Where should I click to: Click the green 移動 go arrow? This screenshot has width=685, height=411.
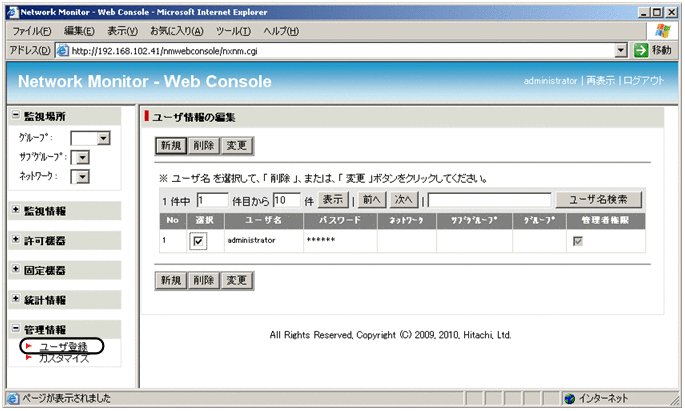pyautogui.click(x=641, y=50)
